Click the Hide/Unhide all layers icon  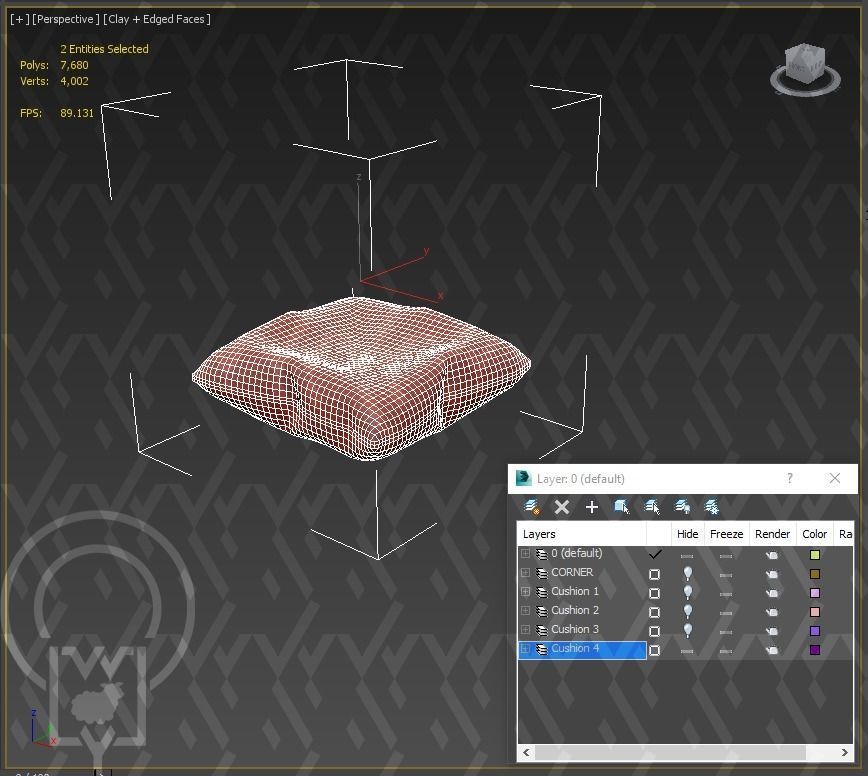pos(681,506)
